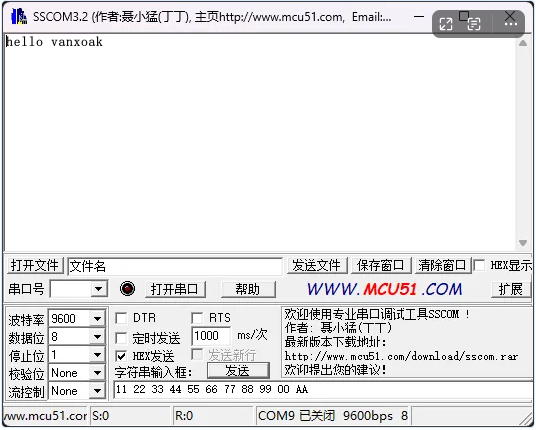Click the scan text overlay icon
This screenshot has height=430, width=536.
474,24
